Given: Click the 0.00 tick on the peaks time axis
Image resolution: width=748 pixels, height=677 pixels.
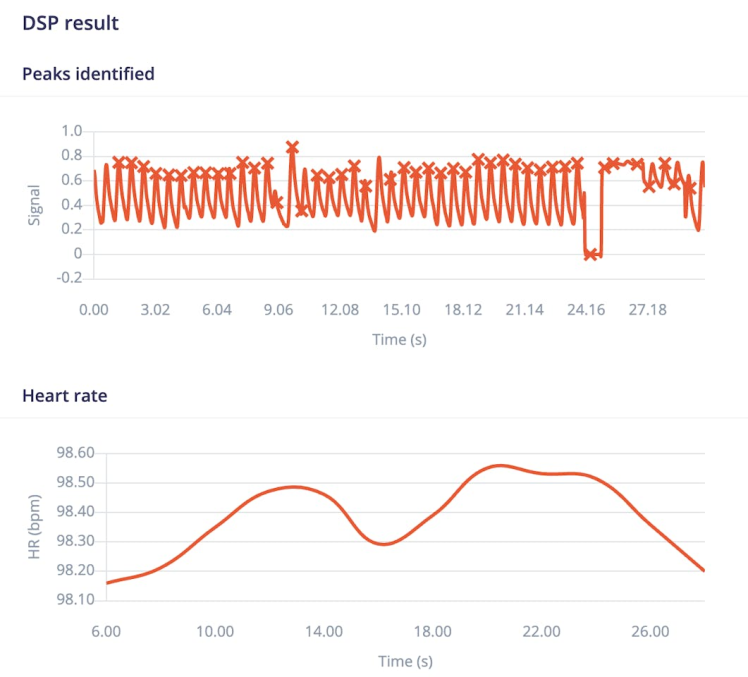Looking at the screenshot, I should pyautogui.click(x=94, y=310).
